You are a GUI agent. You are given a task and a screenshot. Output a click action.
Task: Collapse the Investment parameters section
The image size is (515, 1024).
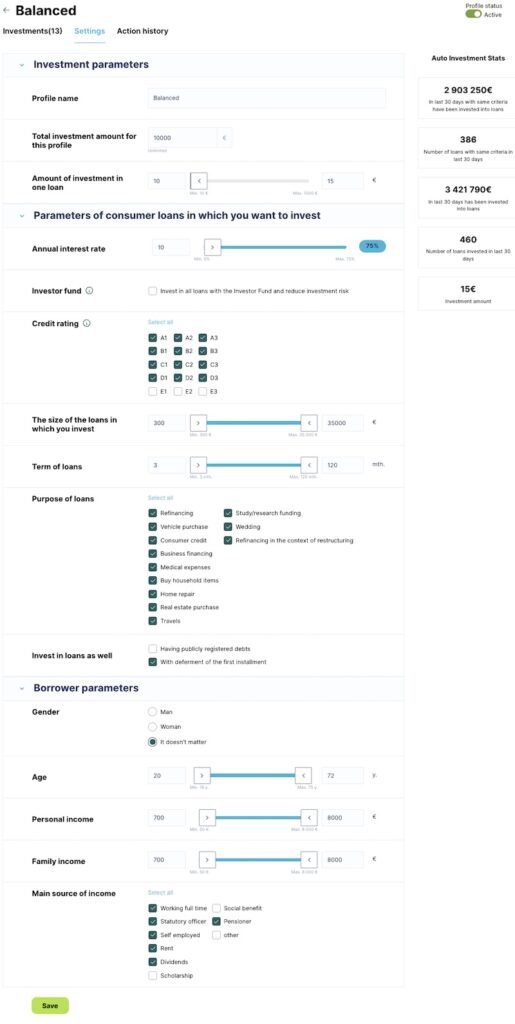click(x=22, y=65)
